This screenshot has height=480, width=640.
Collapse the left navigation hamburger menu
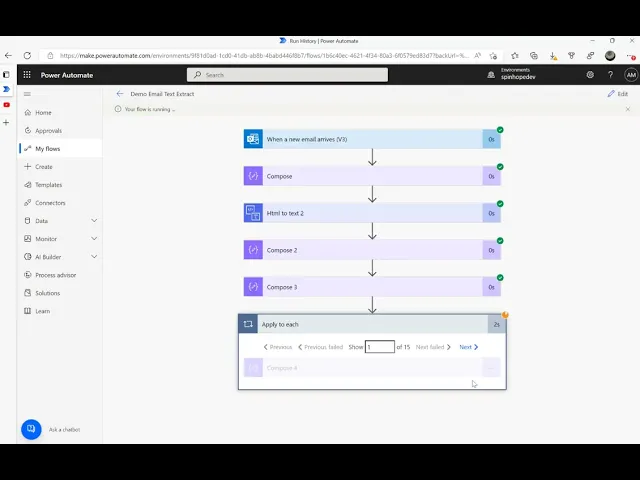click(27, 94)
